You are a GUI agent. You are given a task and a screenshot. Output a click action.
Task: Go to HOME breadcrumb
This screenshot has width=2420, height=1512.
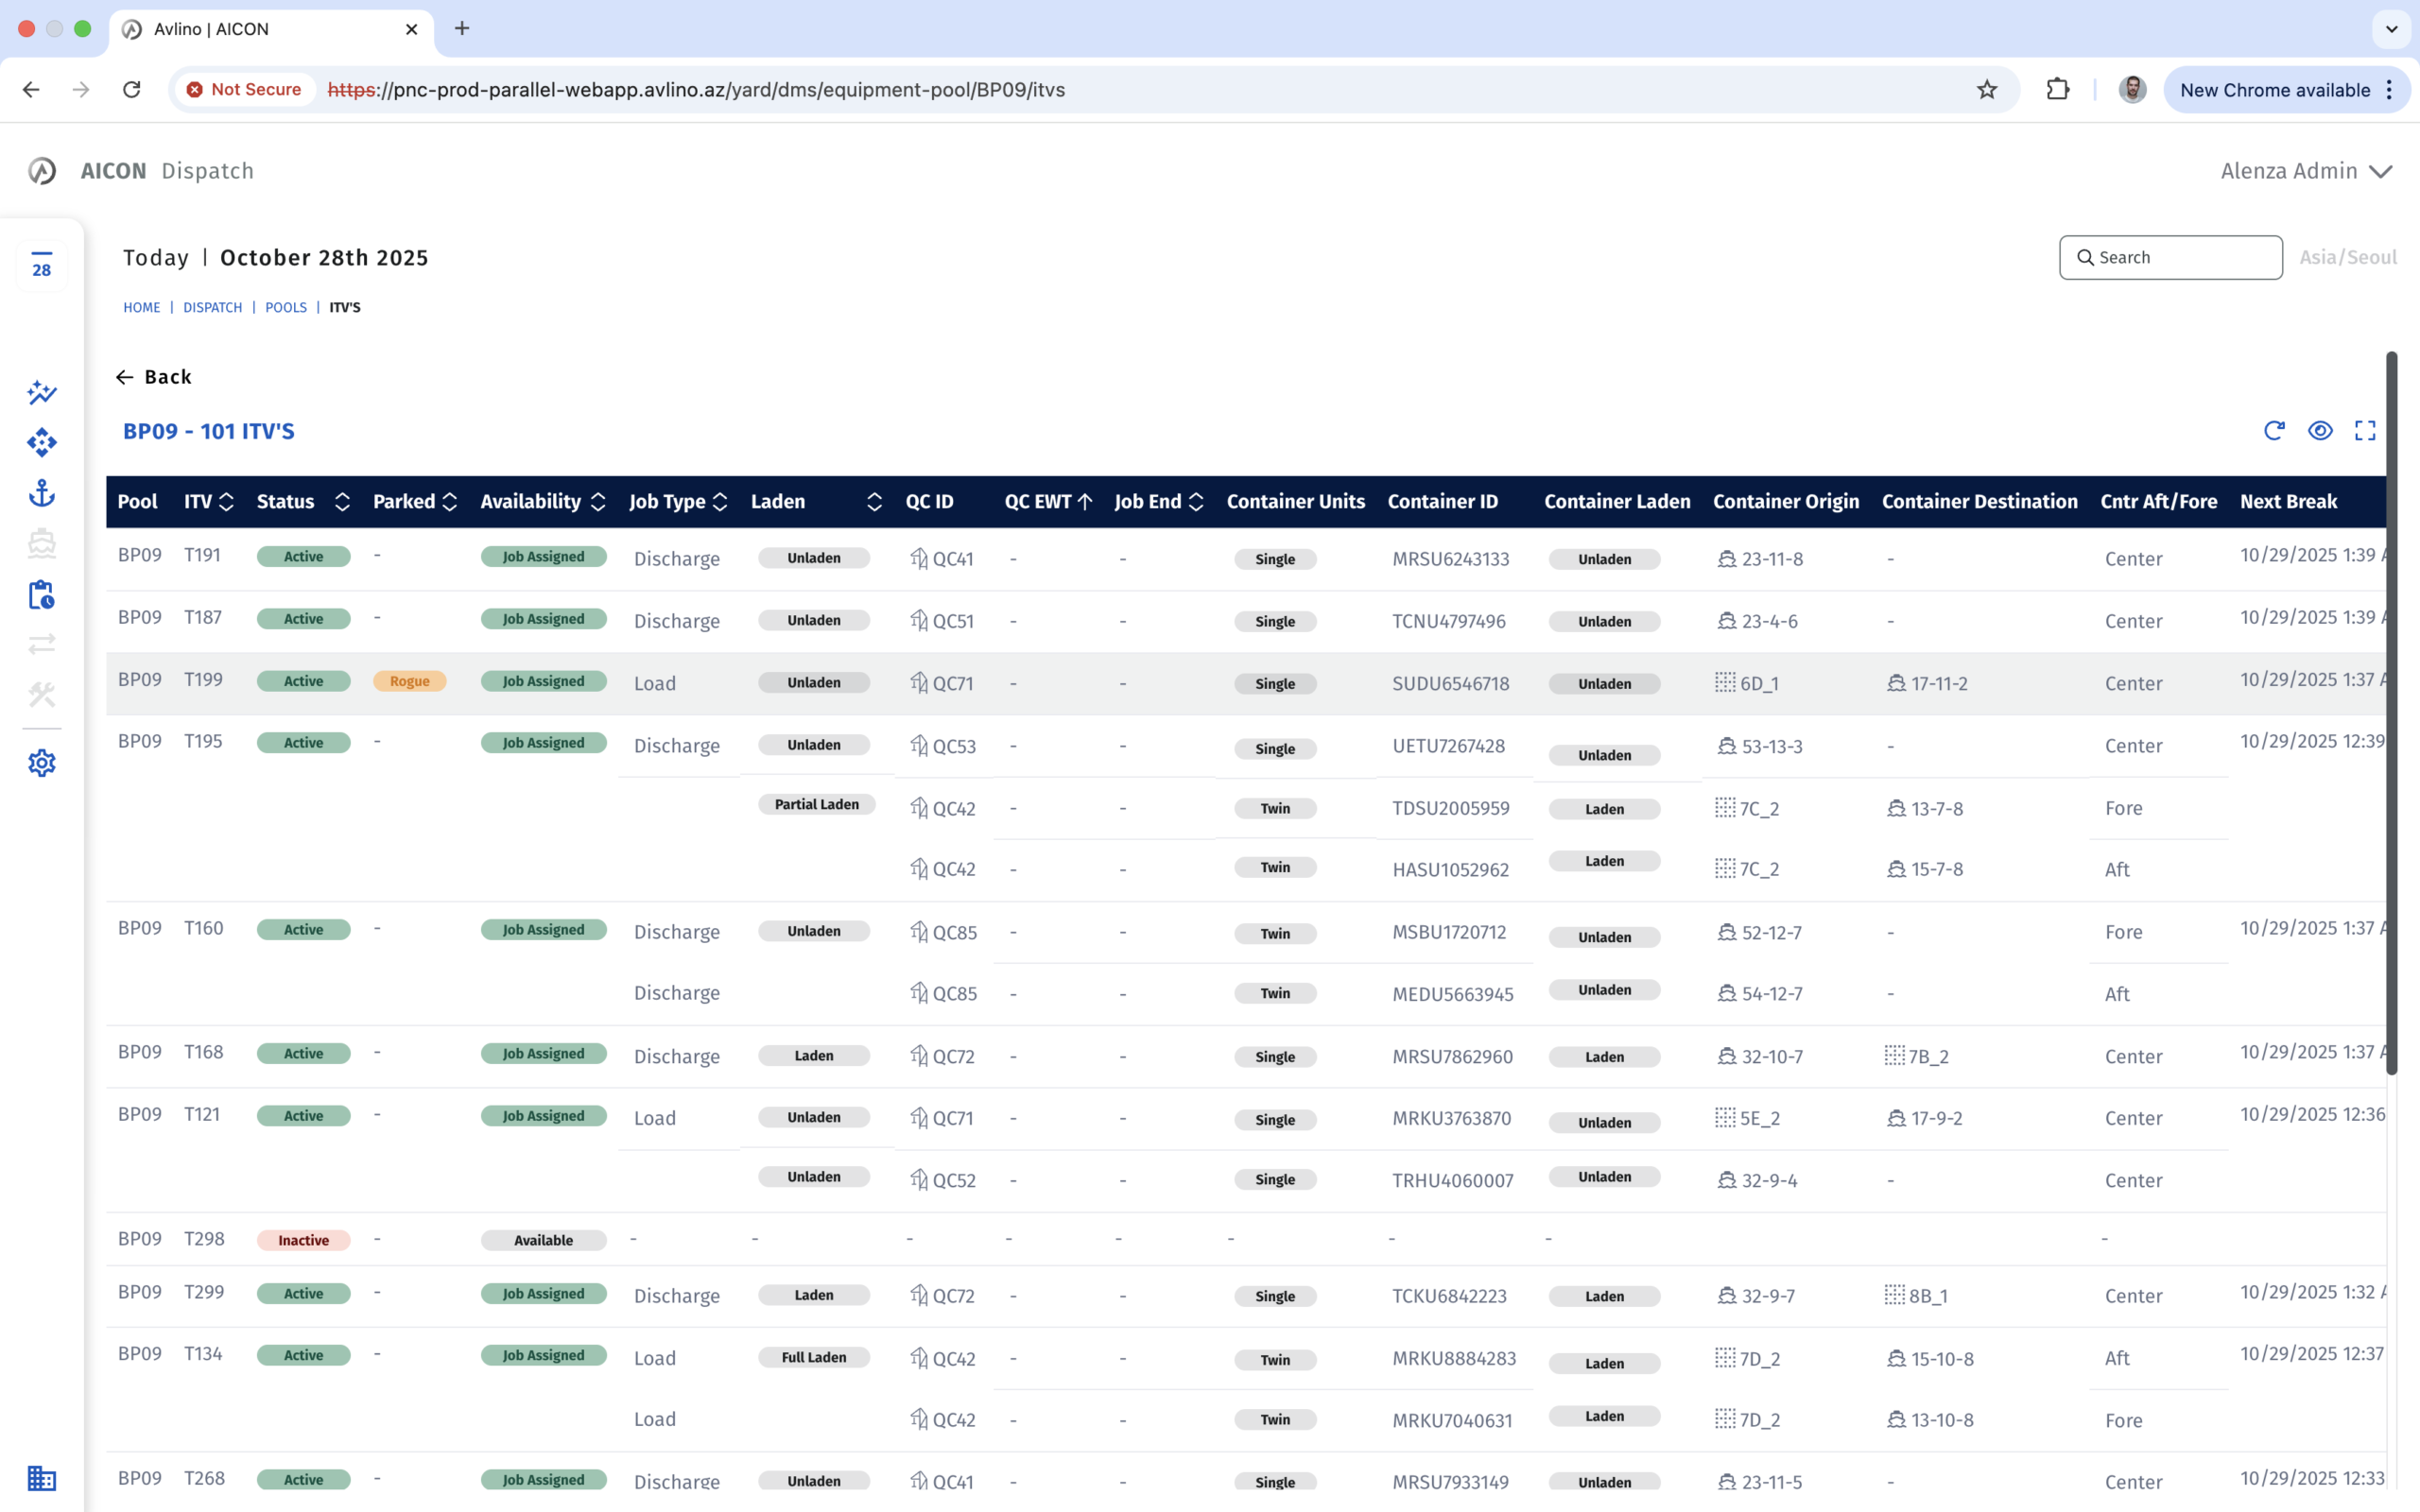(141, 308)
